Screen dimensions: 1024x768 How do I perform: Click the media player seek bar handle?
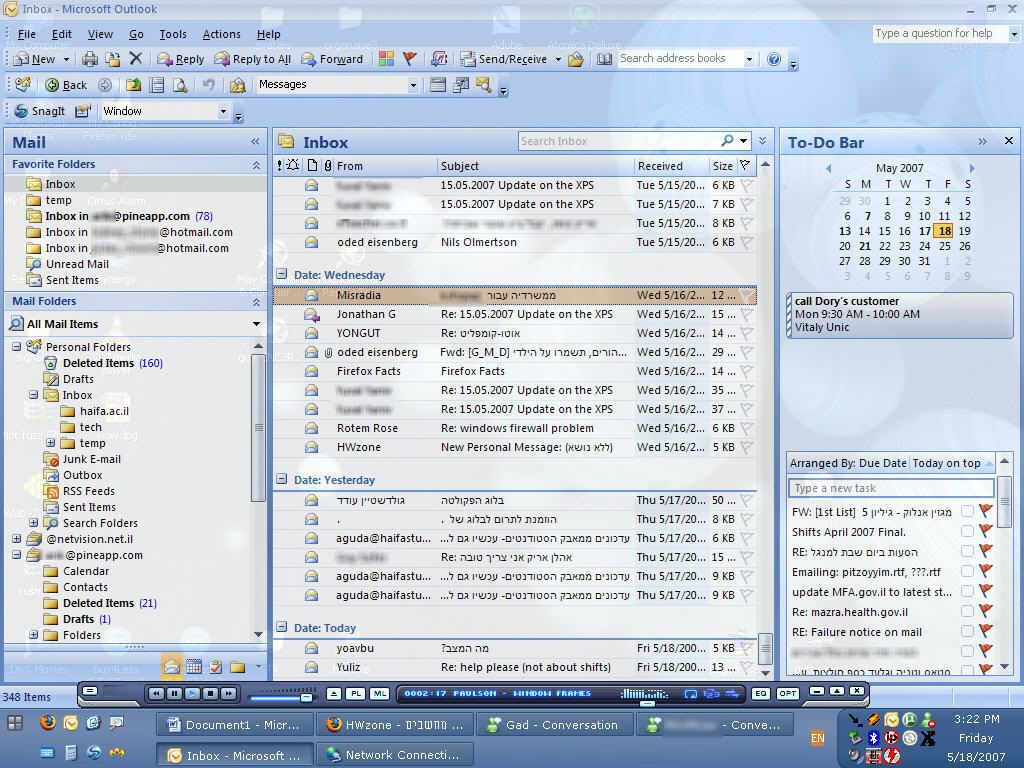647,703
